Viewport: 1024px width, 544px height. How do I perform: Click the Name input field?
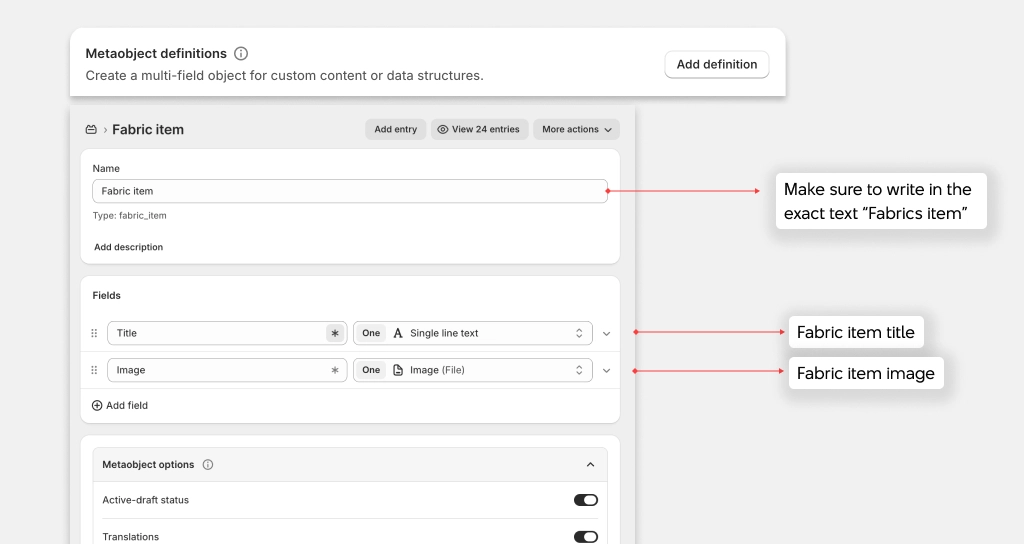(x=350, y=191)
